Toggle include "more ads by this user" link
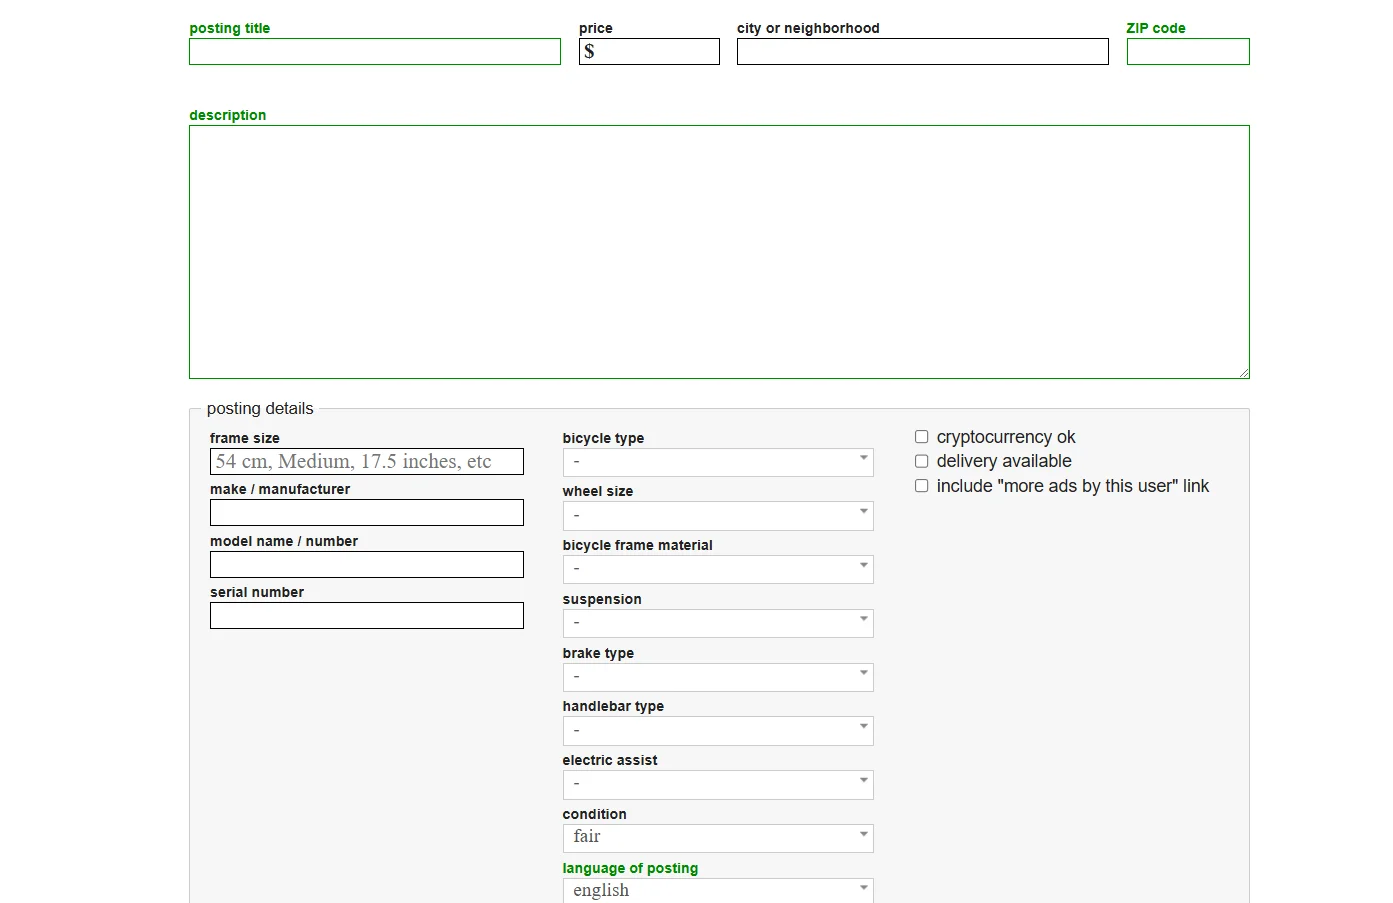 pyautogui.click(x=922, y=486)
